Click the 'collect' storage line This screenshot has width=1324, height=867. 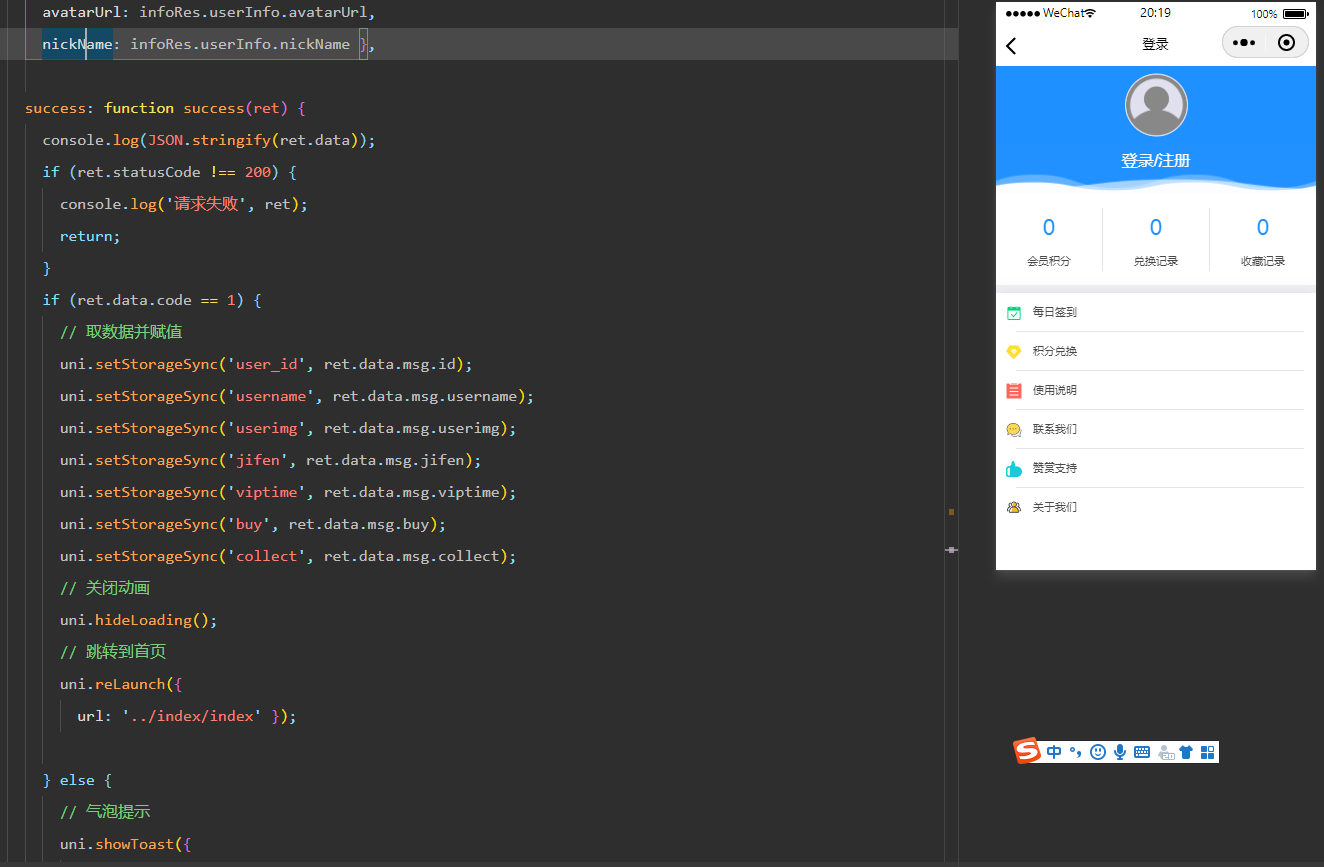pyautogui.click(x=288, y=556)
